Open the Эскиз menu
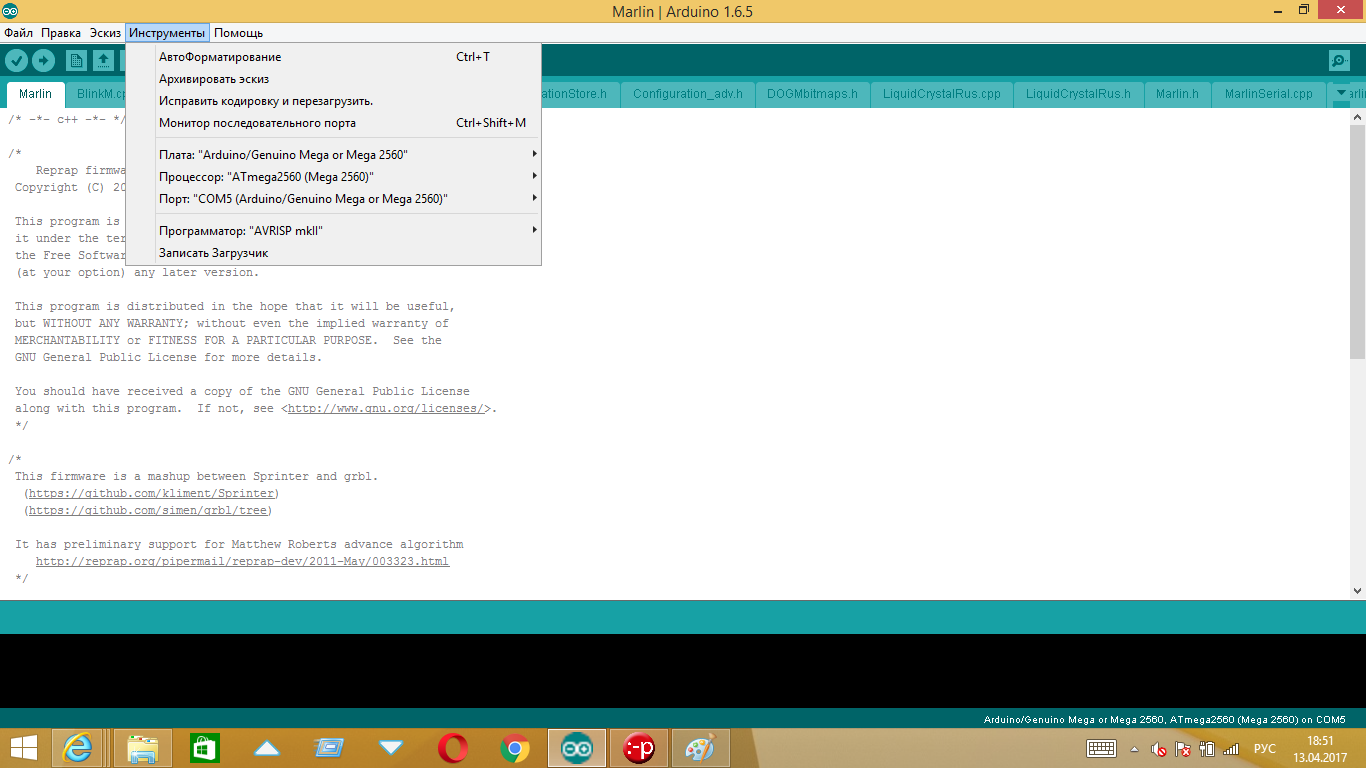This screenshot has width=1366, height=768. (x=105, y=33)
